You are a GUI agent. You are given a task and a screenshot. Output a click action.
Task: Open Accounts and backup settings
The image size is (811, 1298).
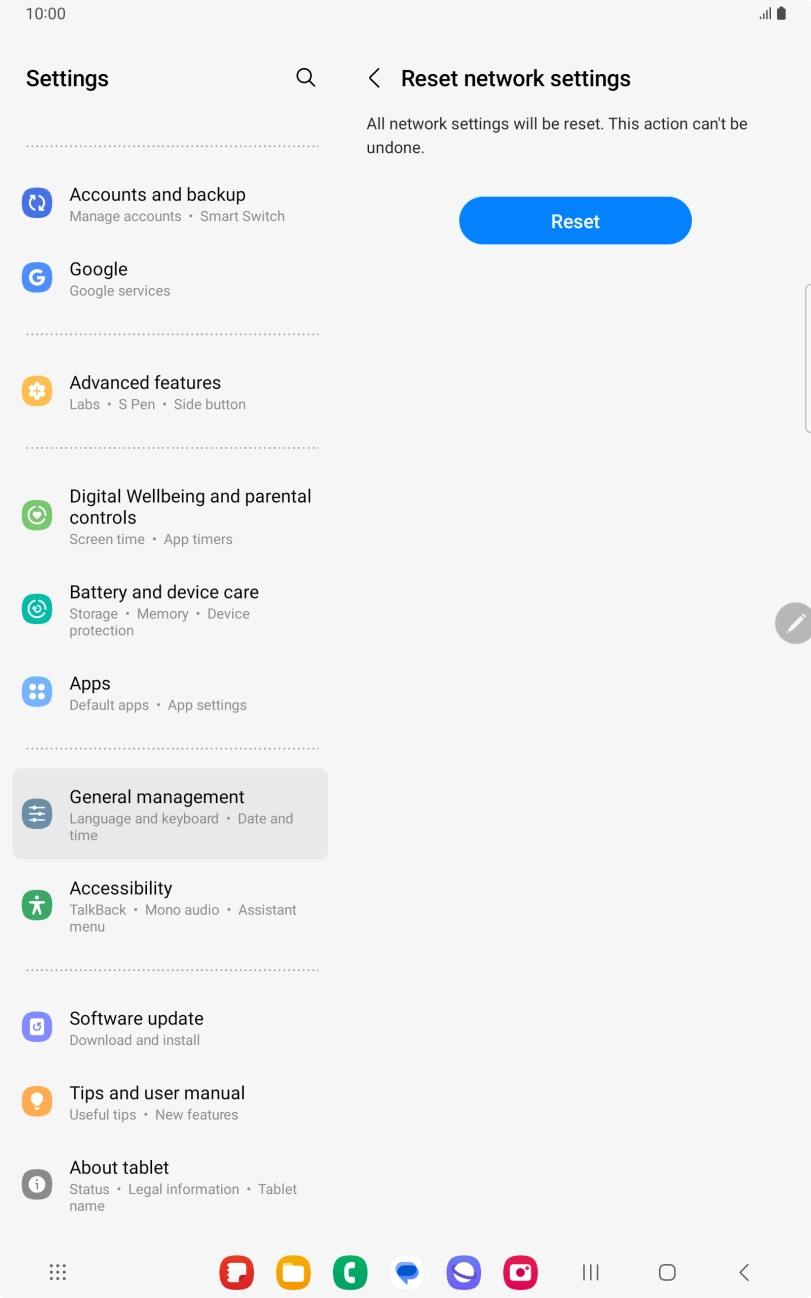[170, 204]
